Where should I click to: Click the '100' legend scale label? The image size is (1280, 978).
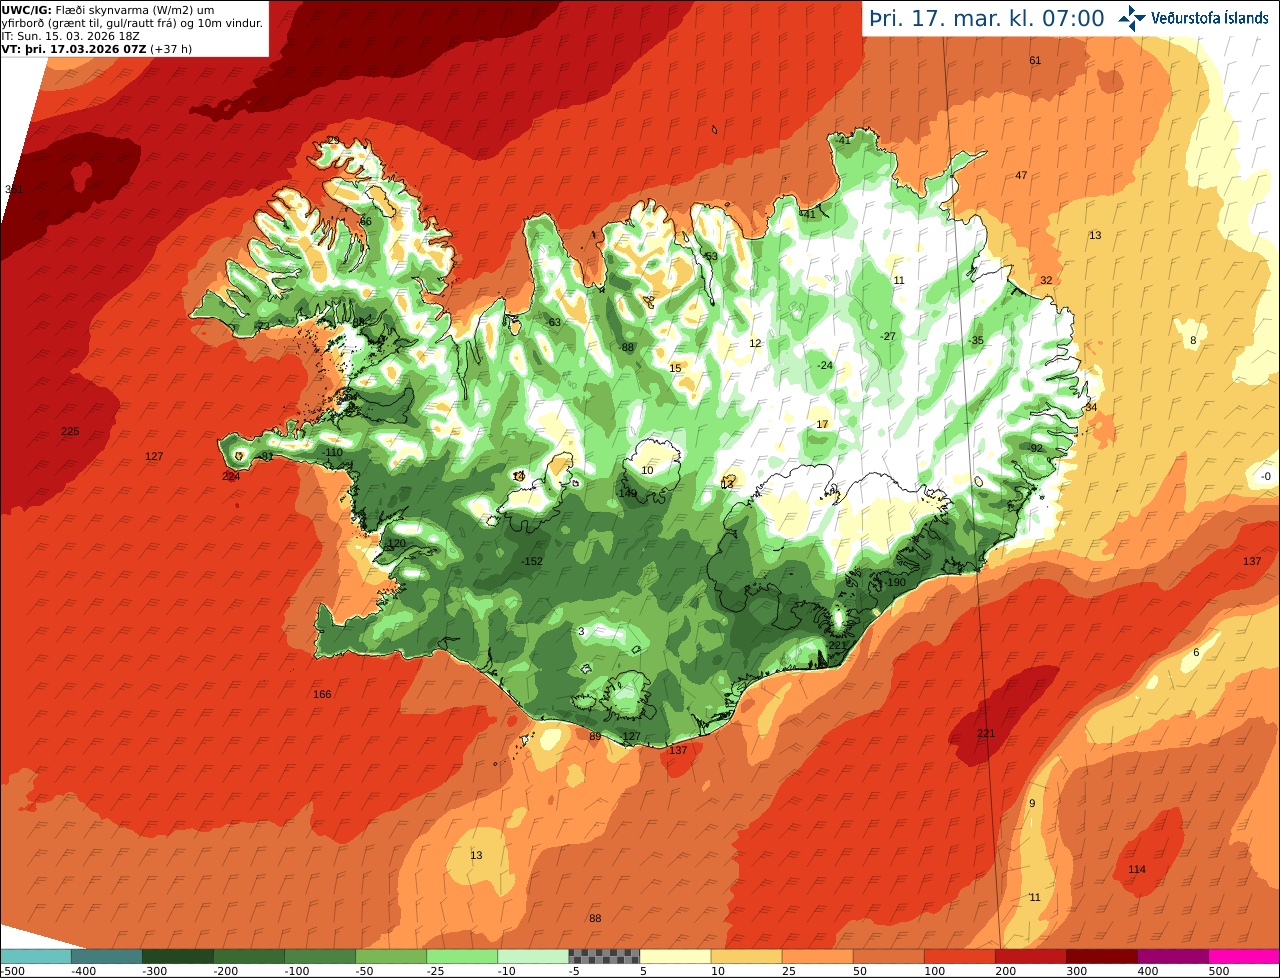pos(934,971)
